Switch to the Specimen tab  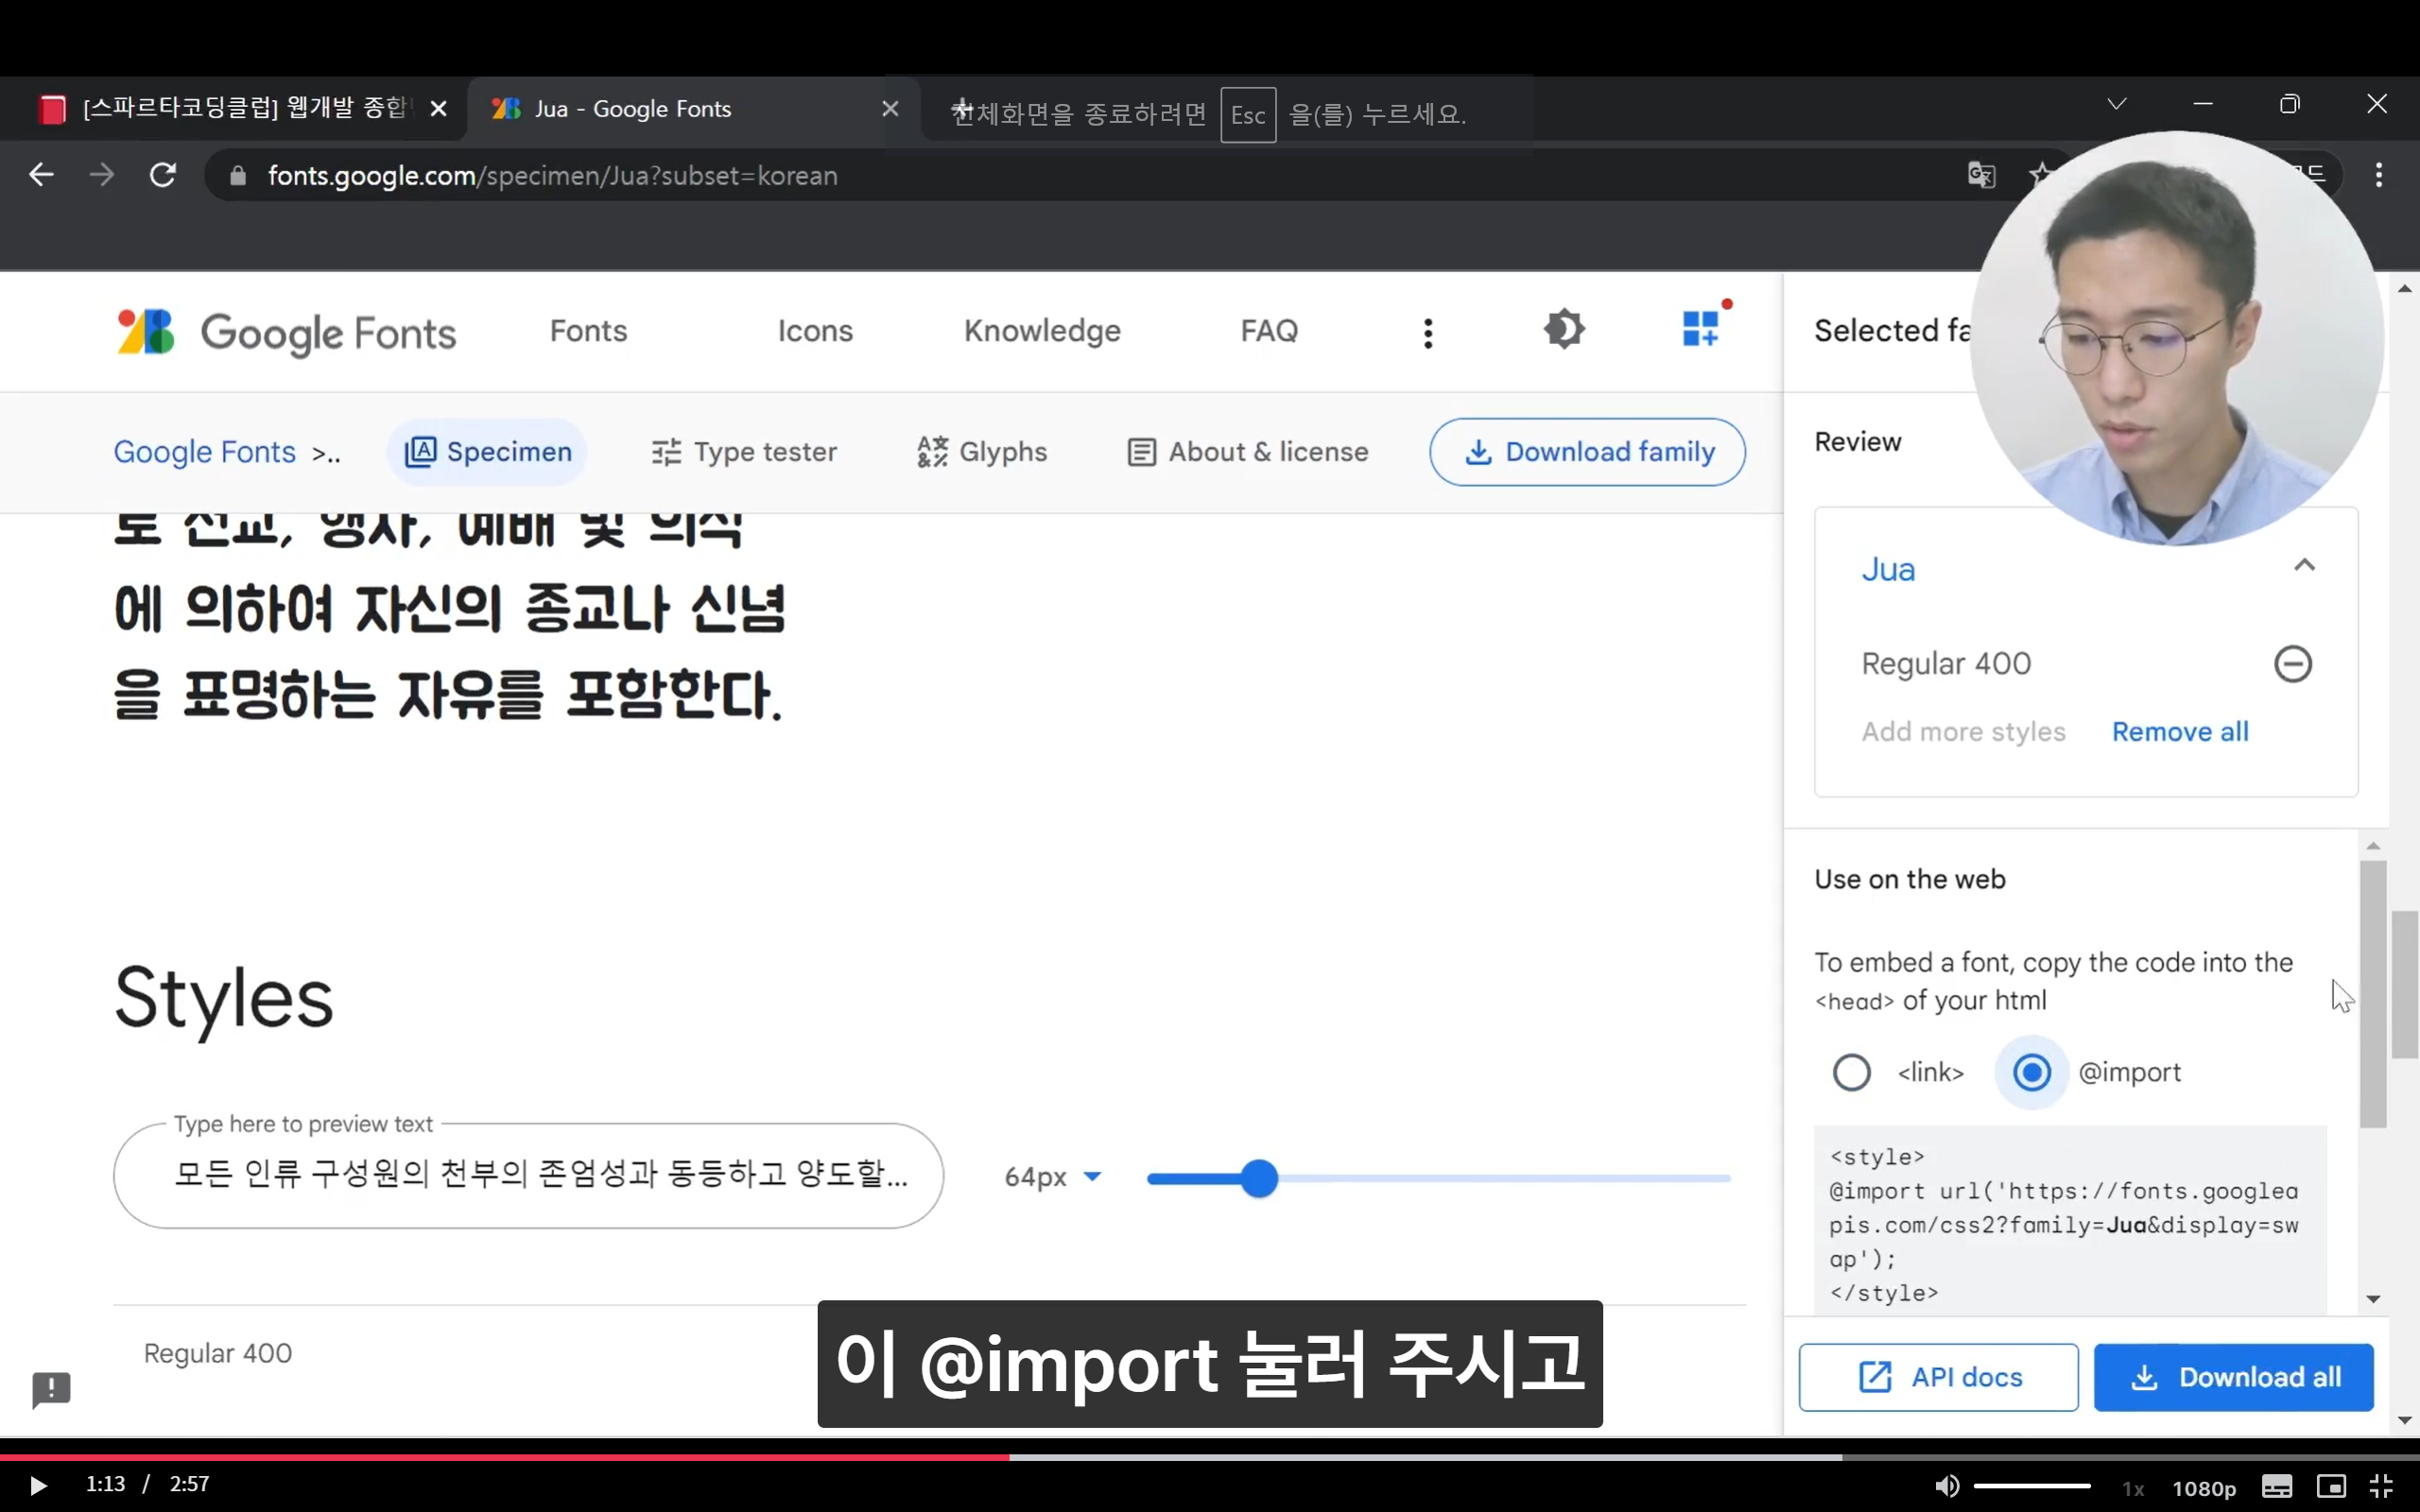(488, 452)
